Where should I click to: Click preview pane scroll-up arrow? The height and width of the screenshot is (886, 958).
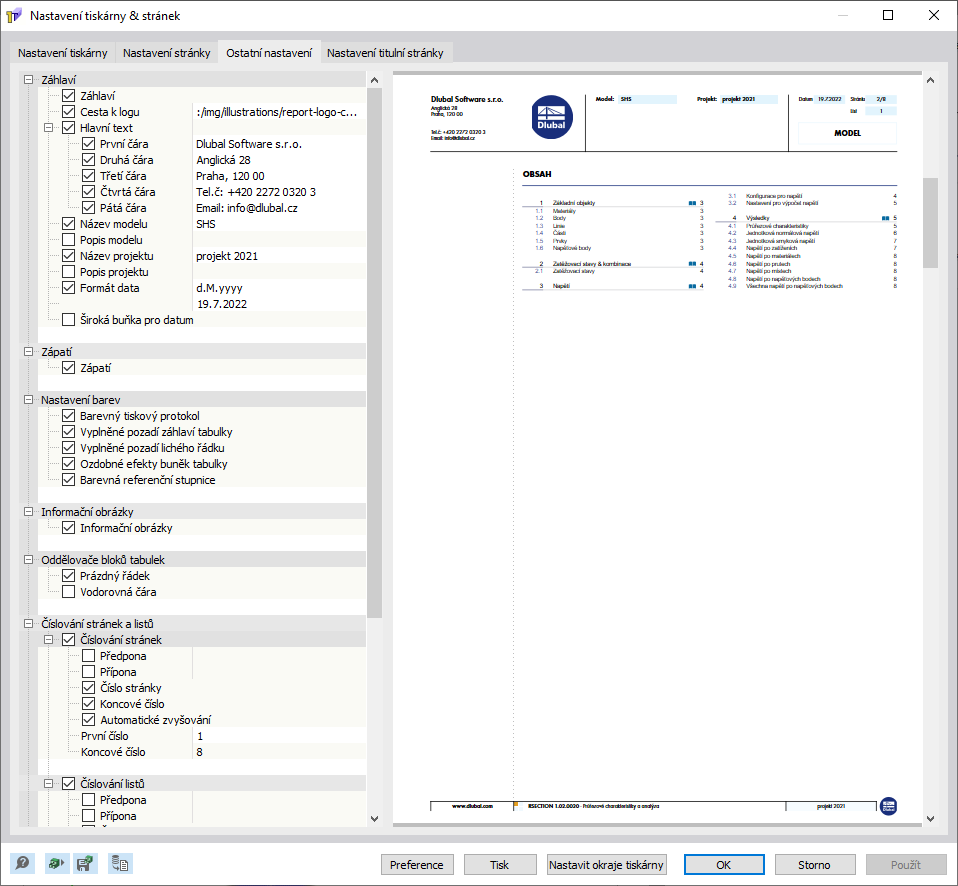[930, 80]
